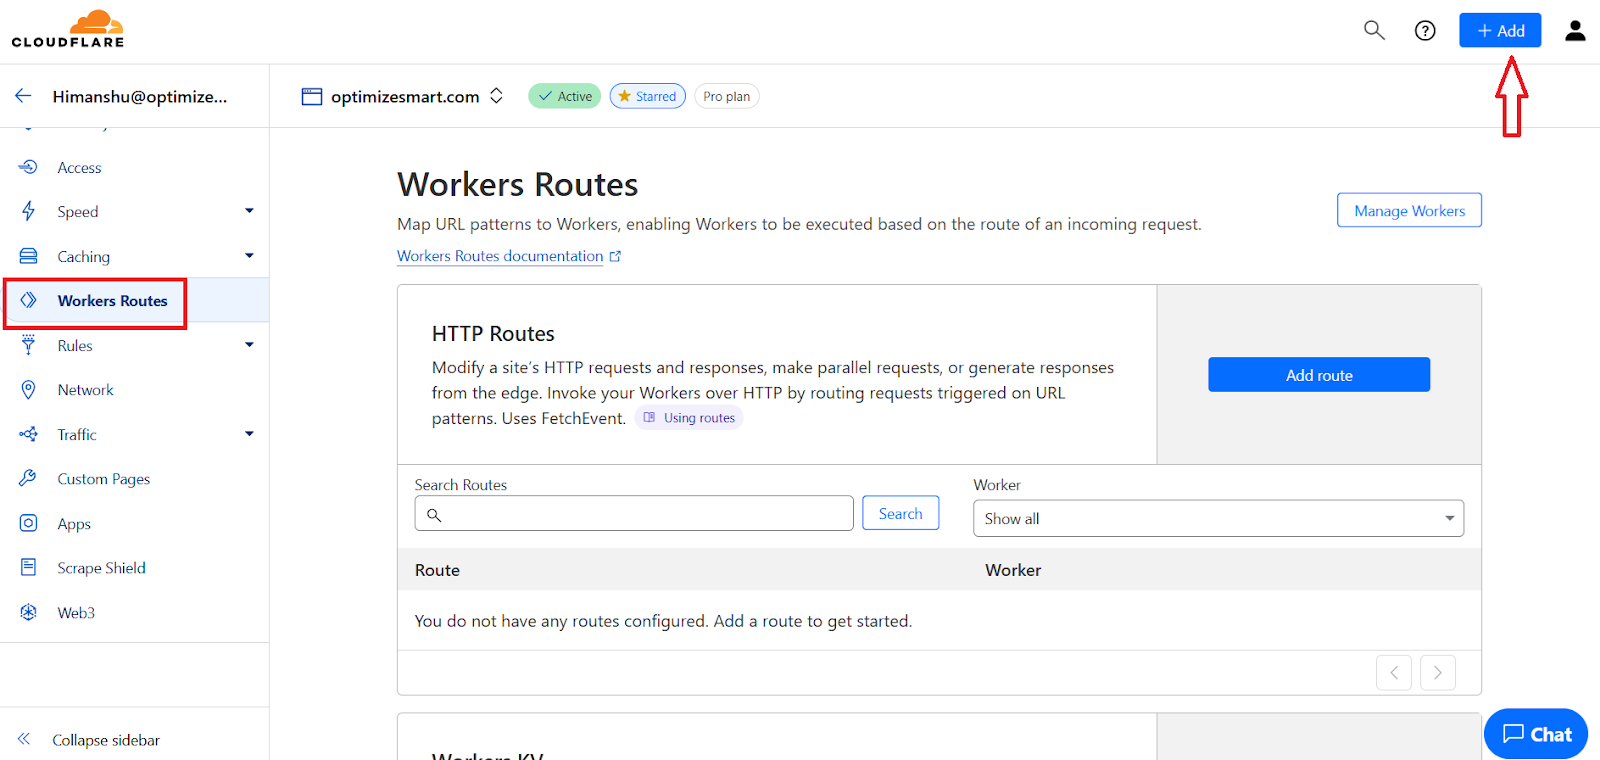The height and width of the screenshot is (760, 1600).
Task: Click the magnifier icon in Search Routes field
Action: [x=434, y=515]
